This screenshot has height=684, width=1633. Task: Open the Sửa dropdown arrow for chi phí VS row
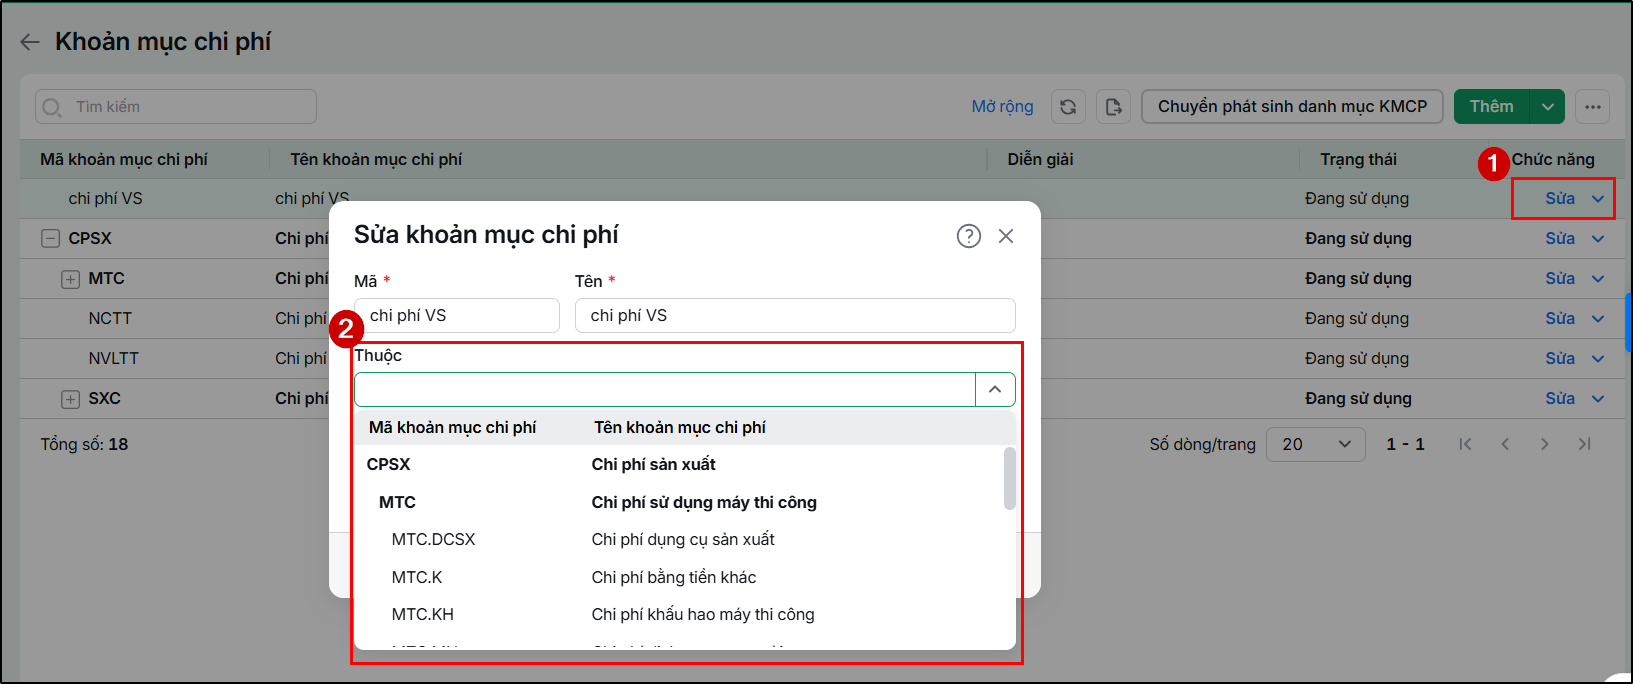click(1598, 199)
